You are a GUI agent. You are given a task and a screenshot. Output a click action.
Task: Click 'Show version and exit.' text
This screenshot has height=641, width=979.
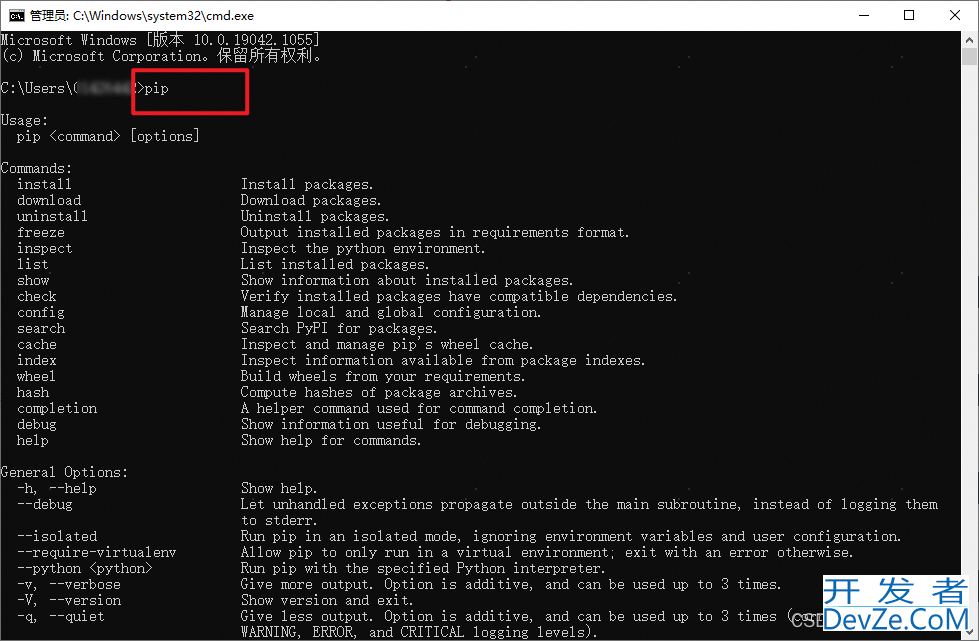click(x=327, y=601)
